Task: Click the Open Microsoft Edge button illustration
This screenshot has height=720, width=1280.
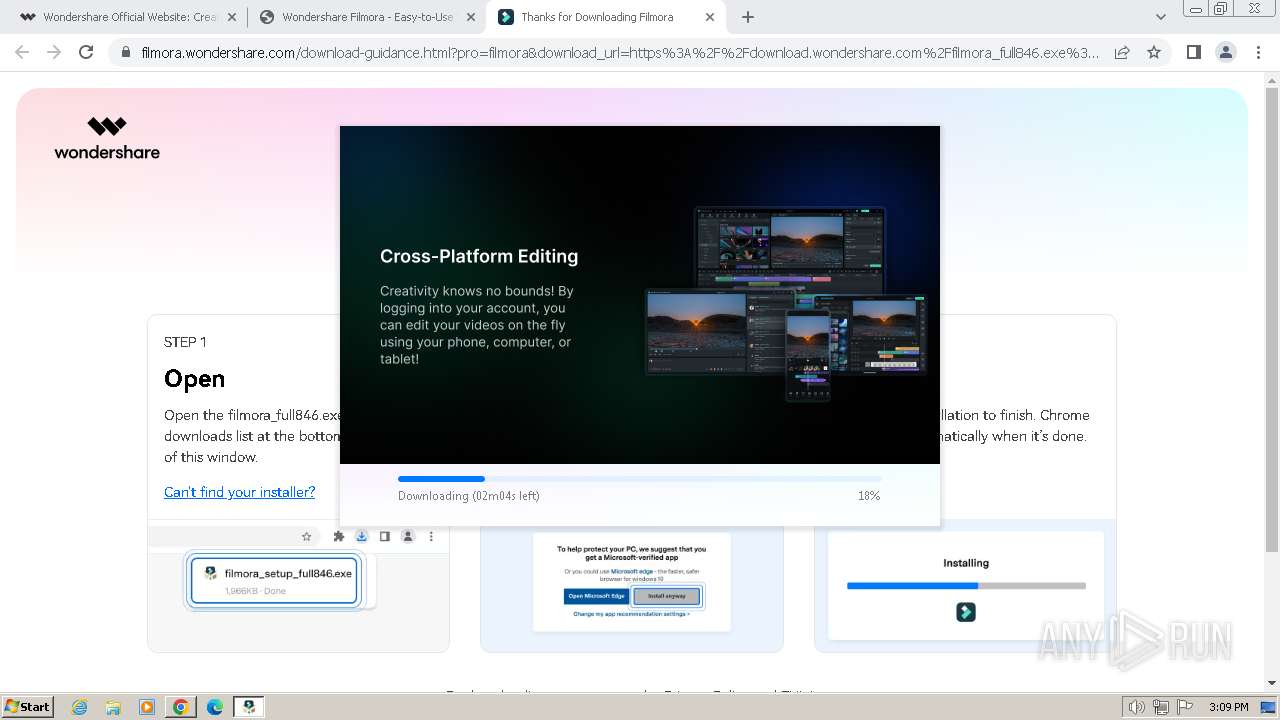Action: 597,596
